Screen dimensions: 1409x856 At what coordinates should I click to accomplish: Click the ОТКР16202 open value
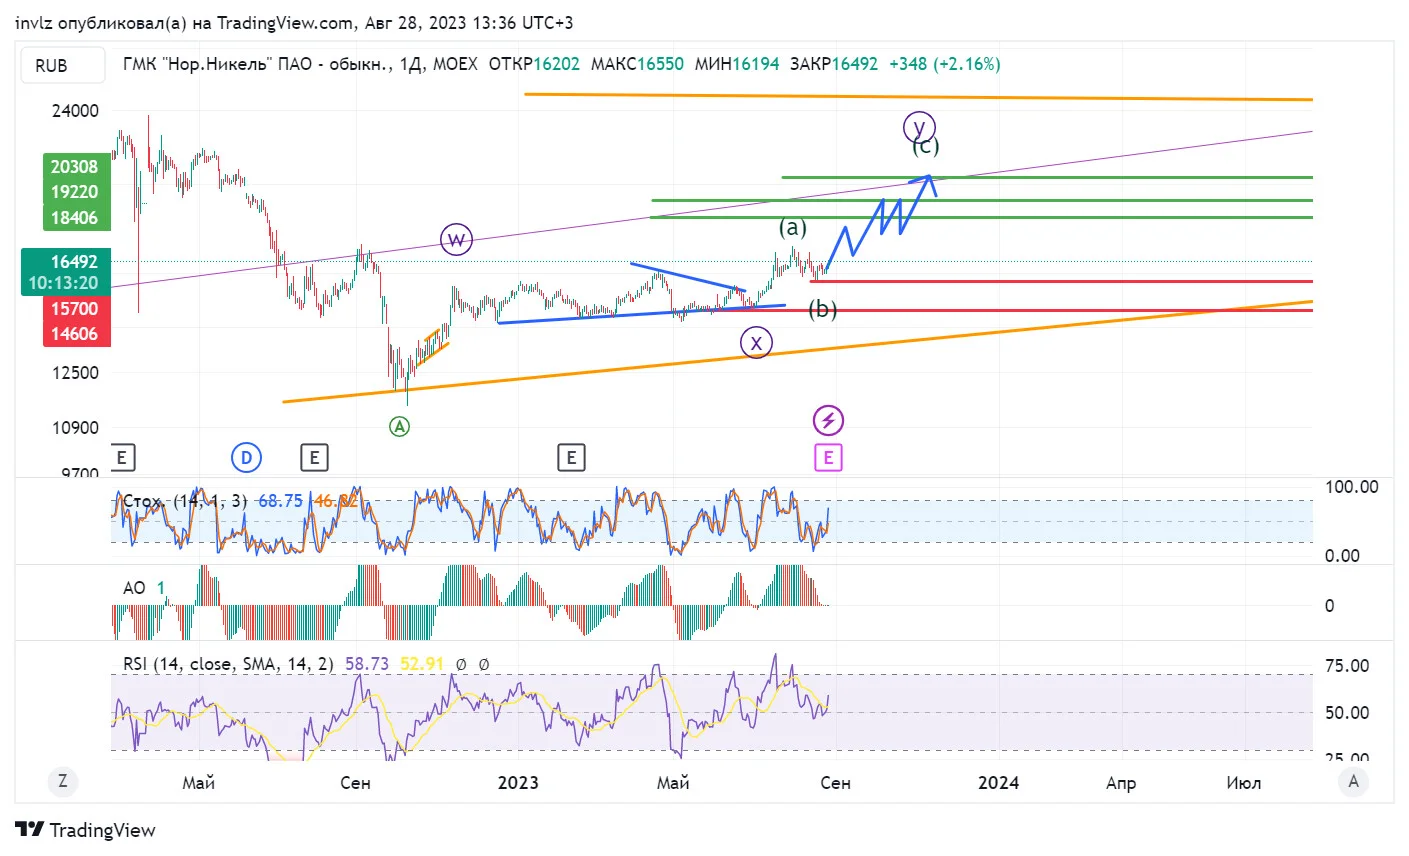click(534, 64)
